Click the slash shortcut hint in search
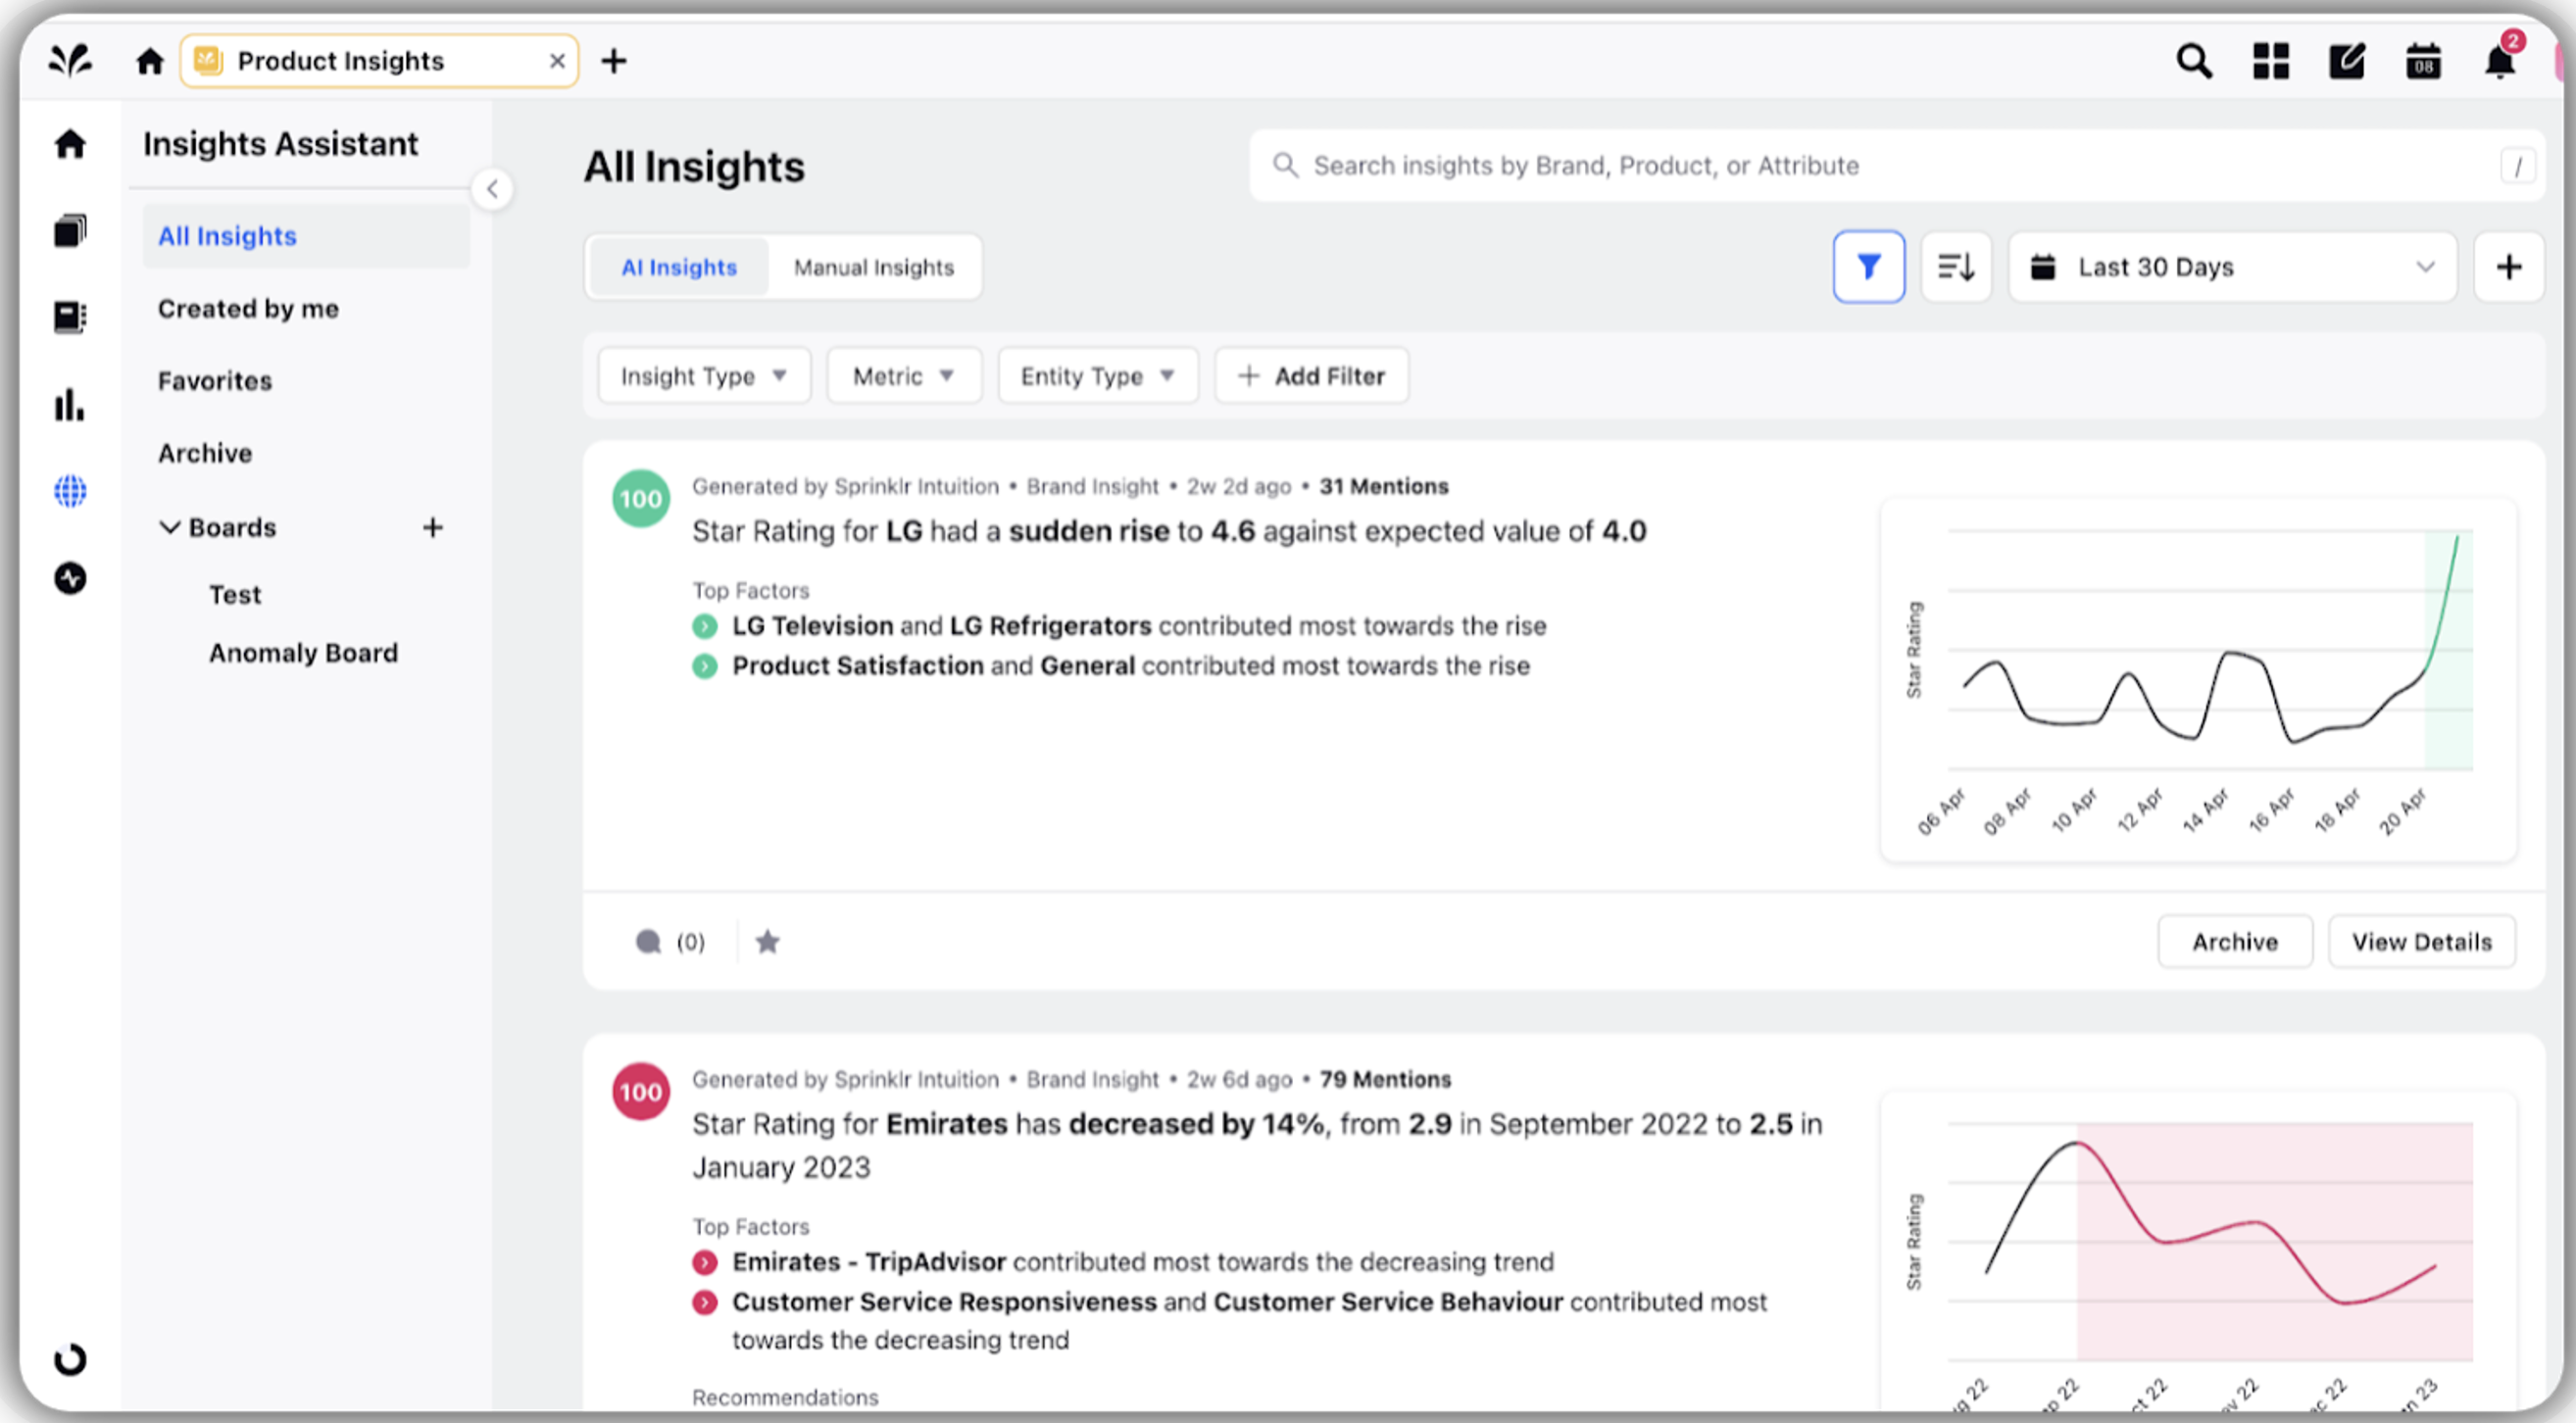The image size is (2576, 1423). click(2517, 166)
